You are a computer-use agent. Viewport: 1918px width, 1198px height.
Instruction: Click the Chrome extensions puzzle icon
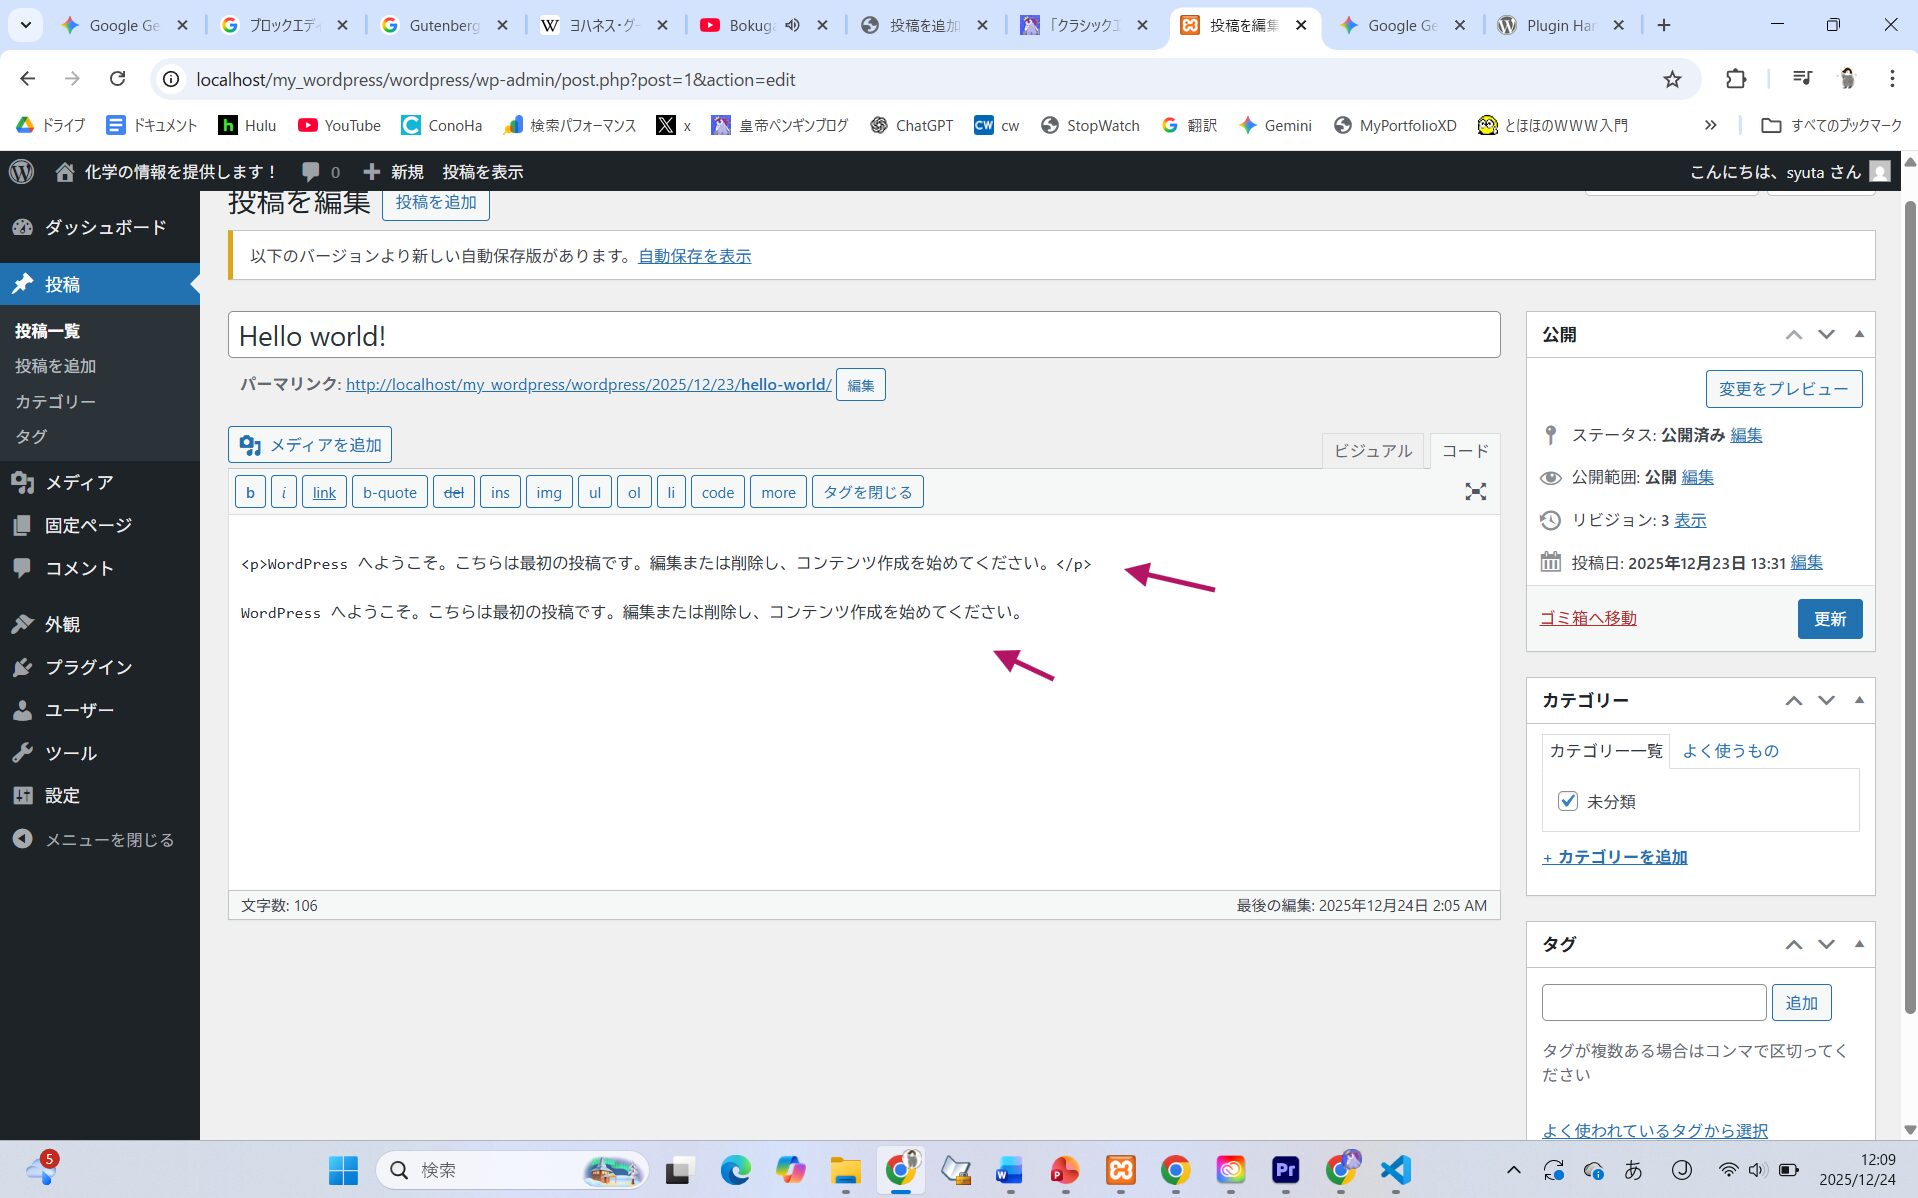pos(1736,79)
